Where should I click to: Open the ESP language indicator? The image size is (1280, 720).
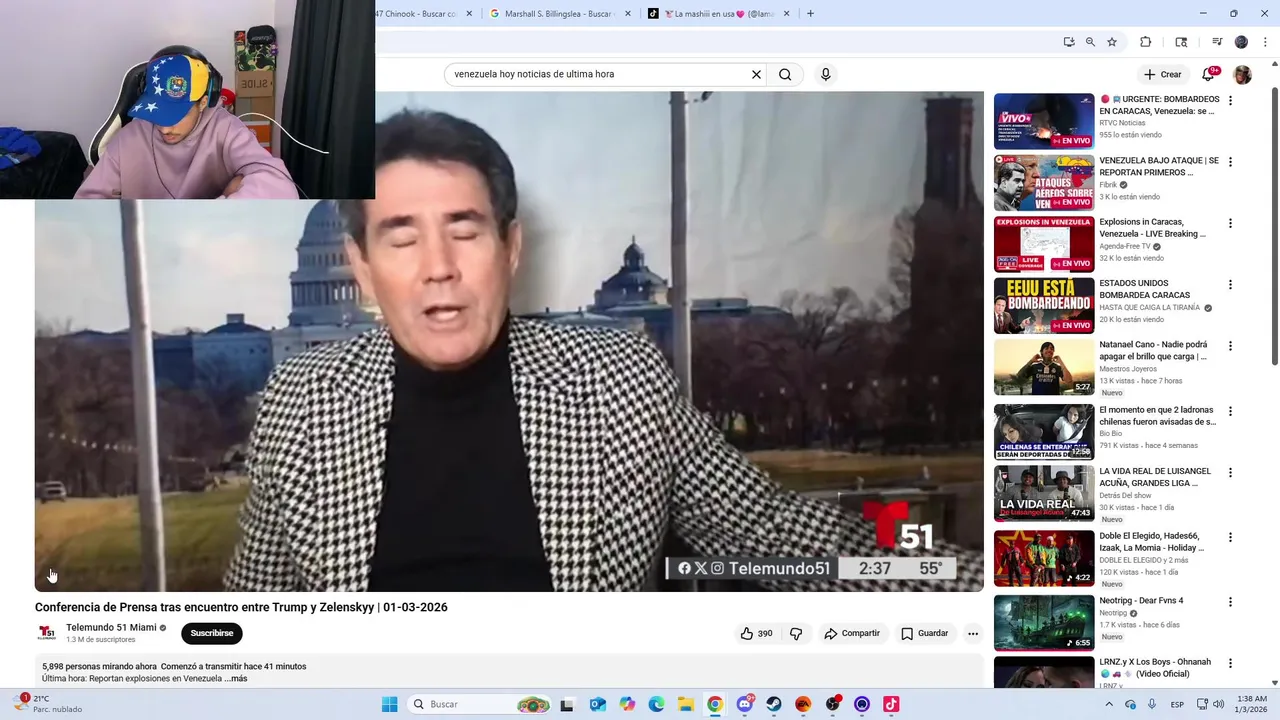[1178, 704]
